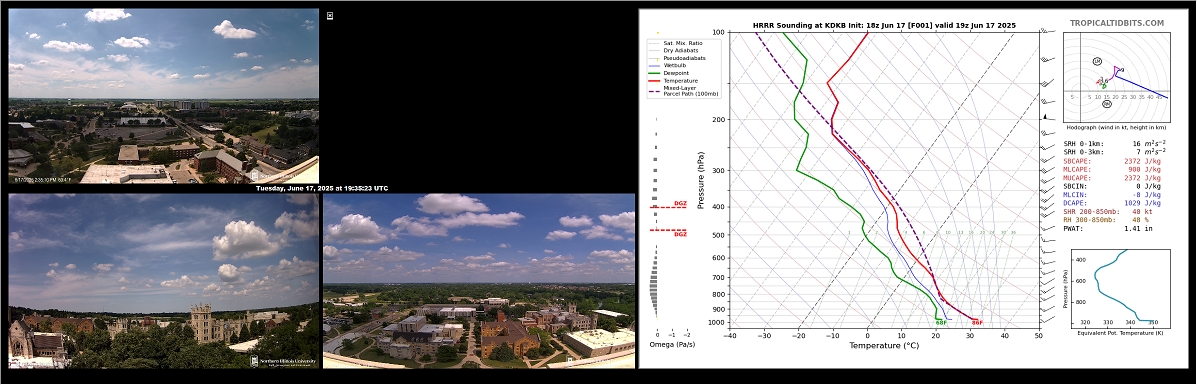This screenshot has height=385, width=1197.
Task: Click the TROPICALTIDBITS.COM watermark link
Action: click(1117, 23)
